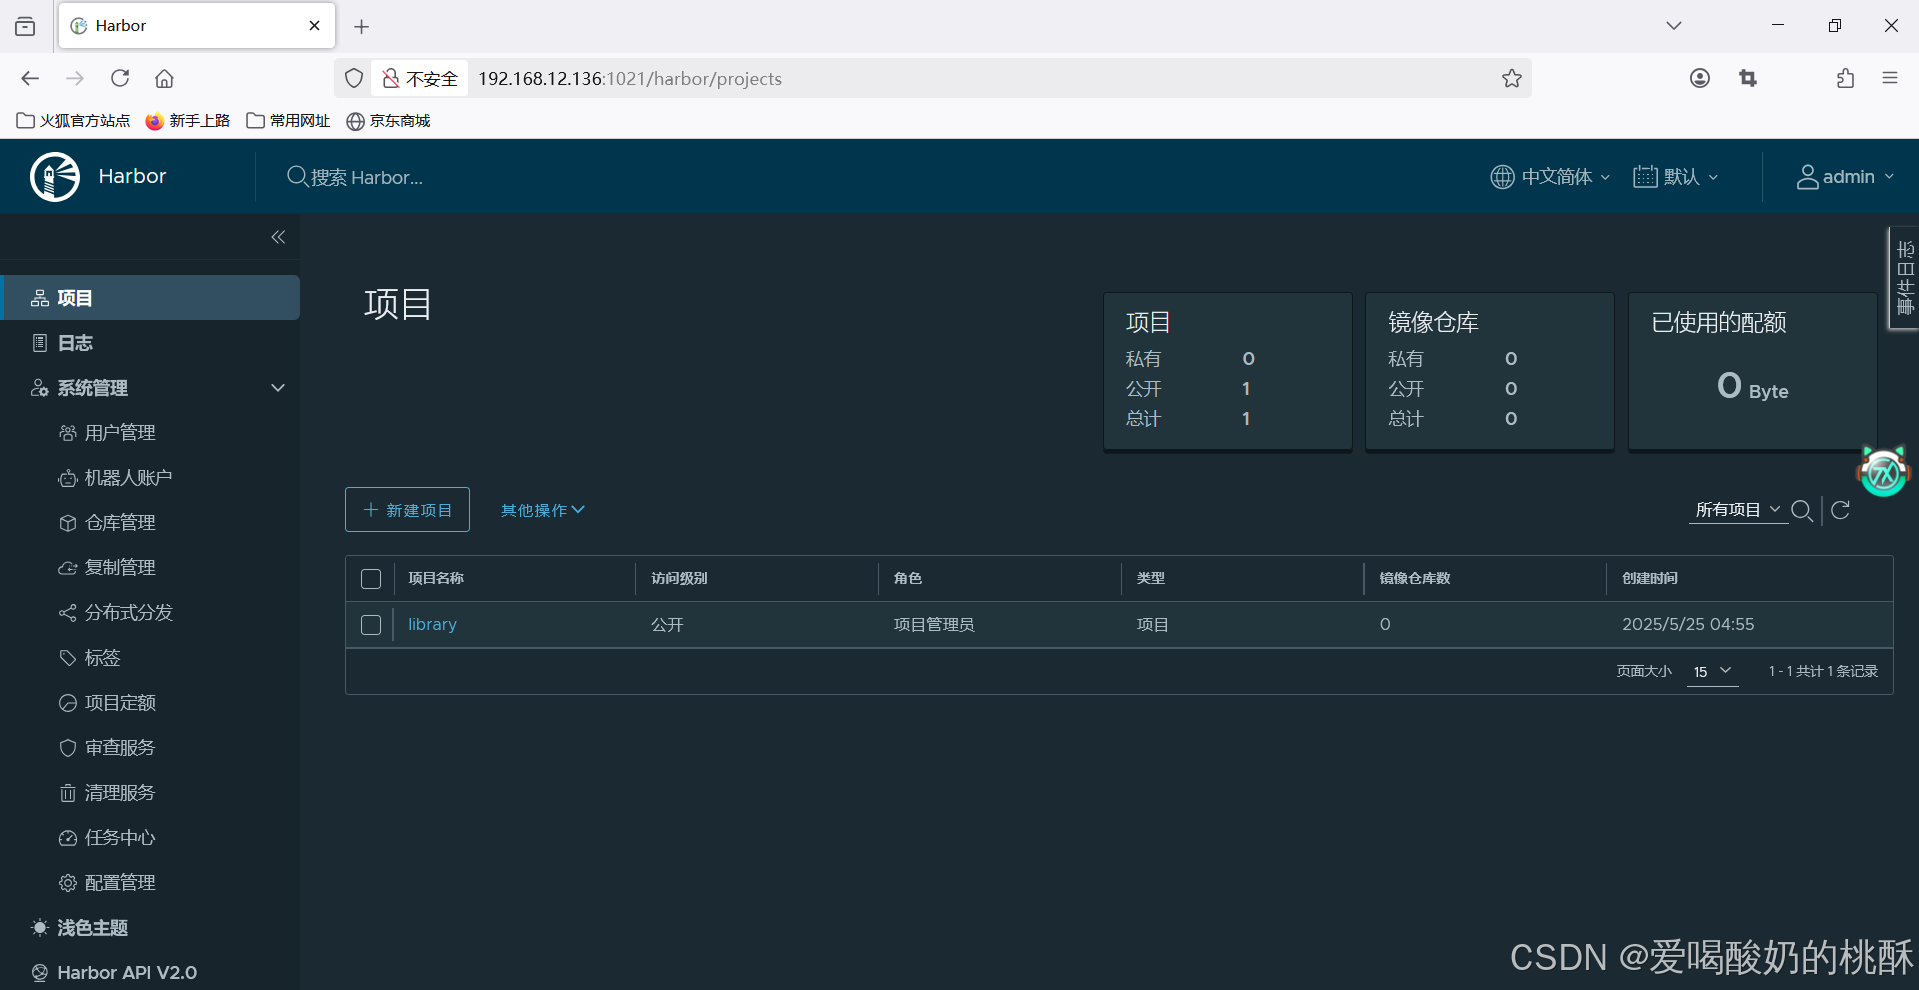Click the floating assistant mascot icon
This screenshot has width=1919, height=990.
[x=1884, y=471]
